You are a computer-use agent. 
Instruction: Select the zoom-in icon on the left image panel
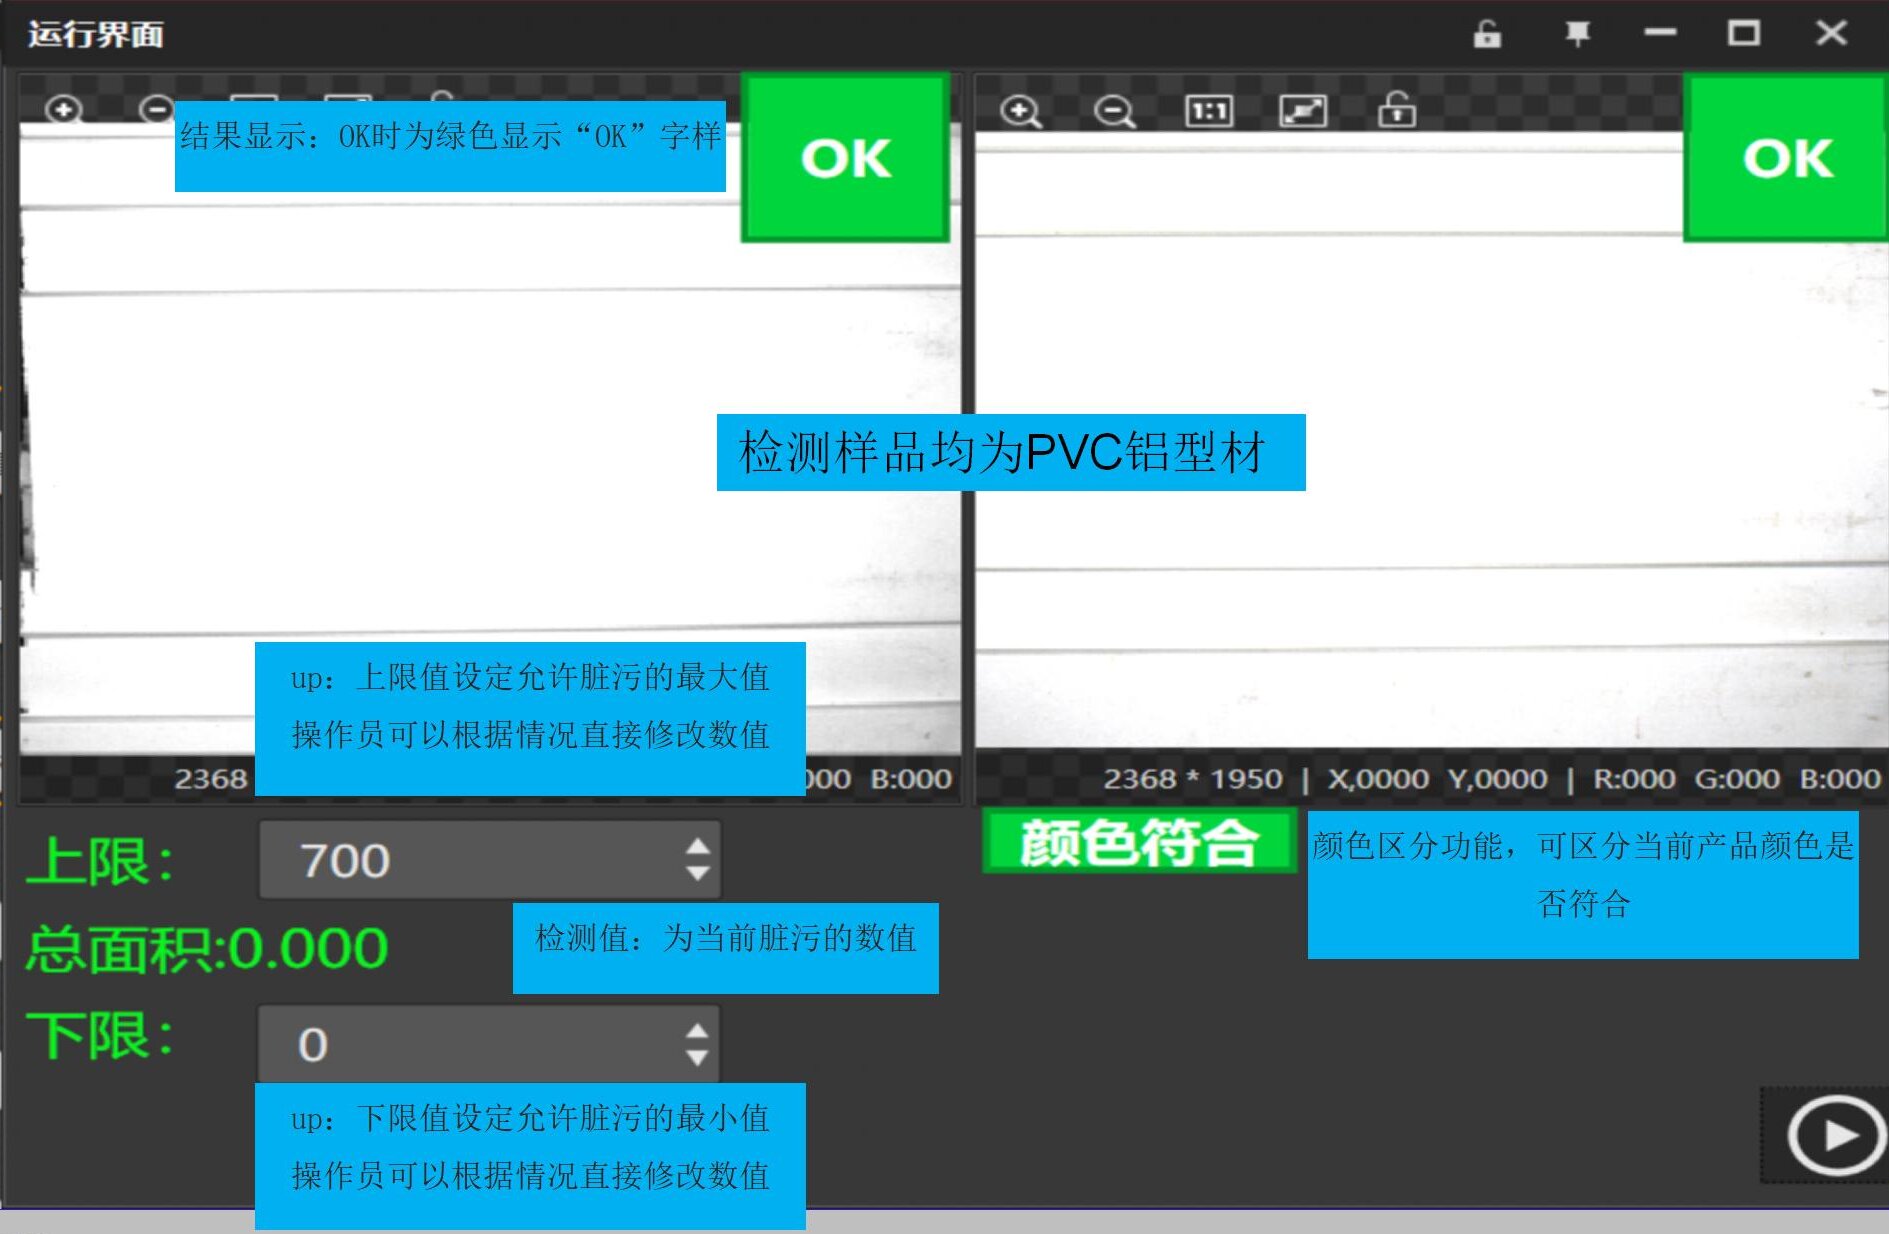pos(62,108)
